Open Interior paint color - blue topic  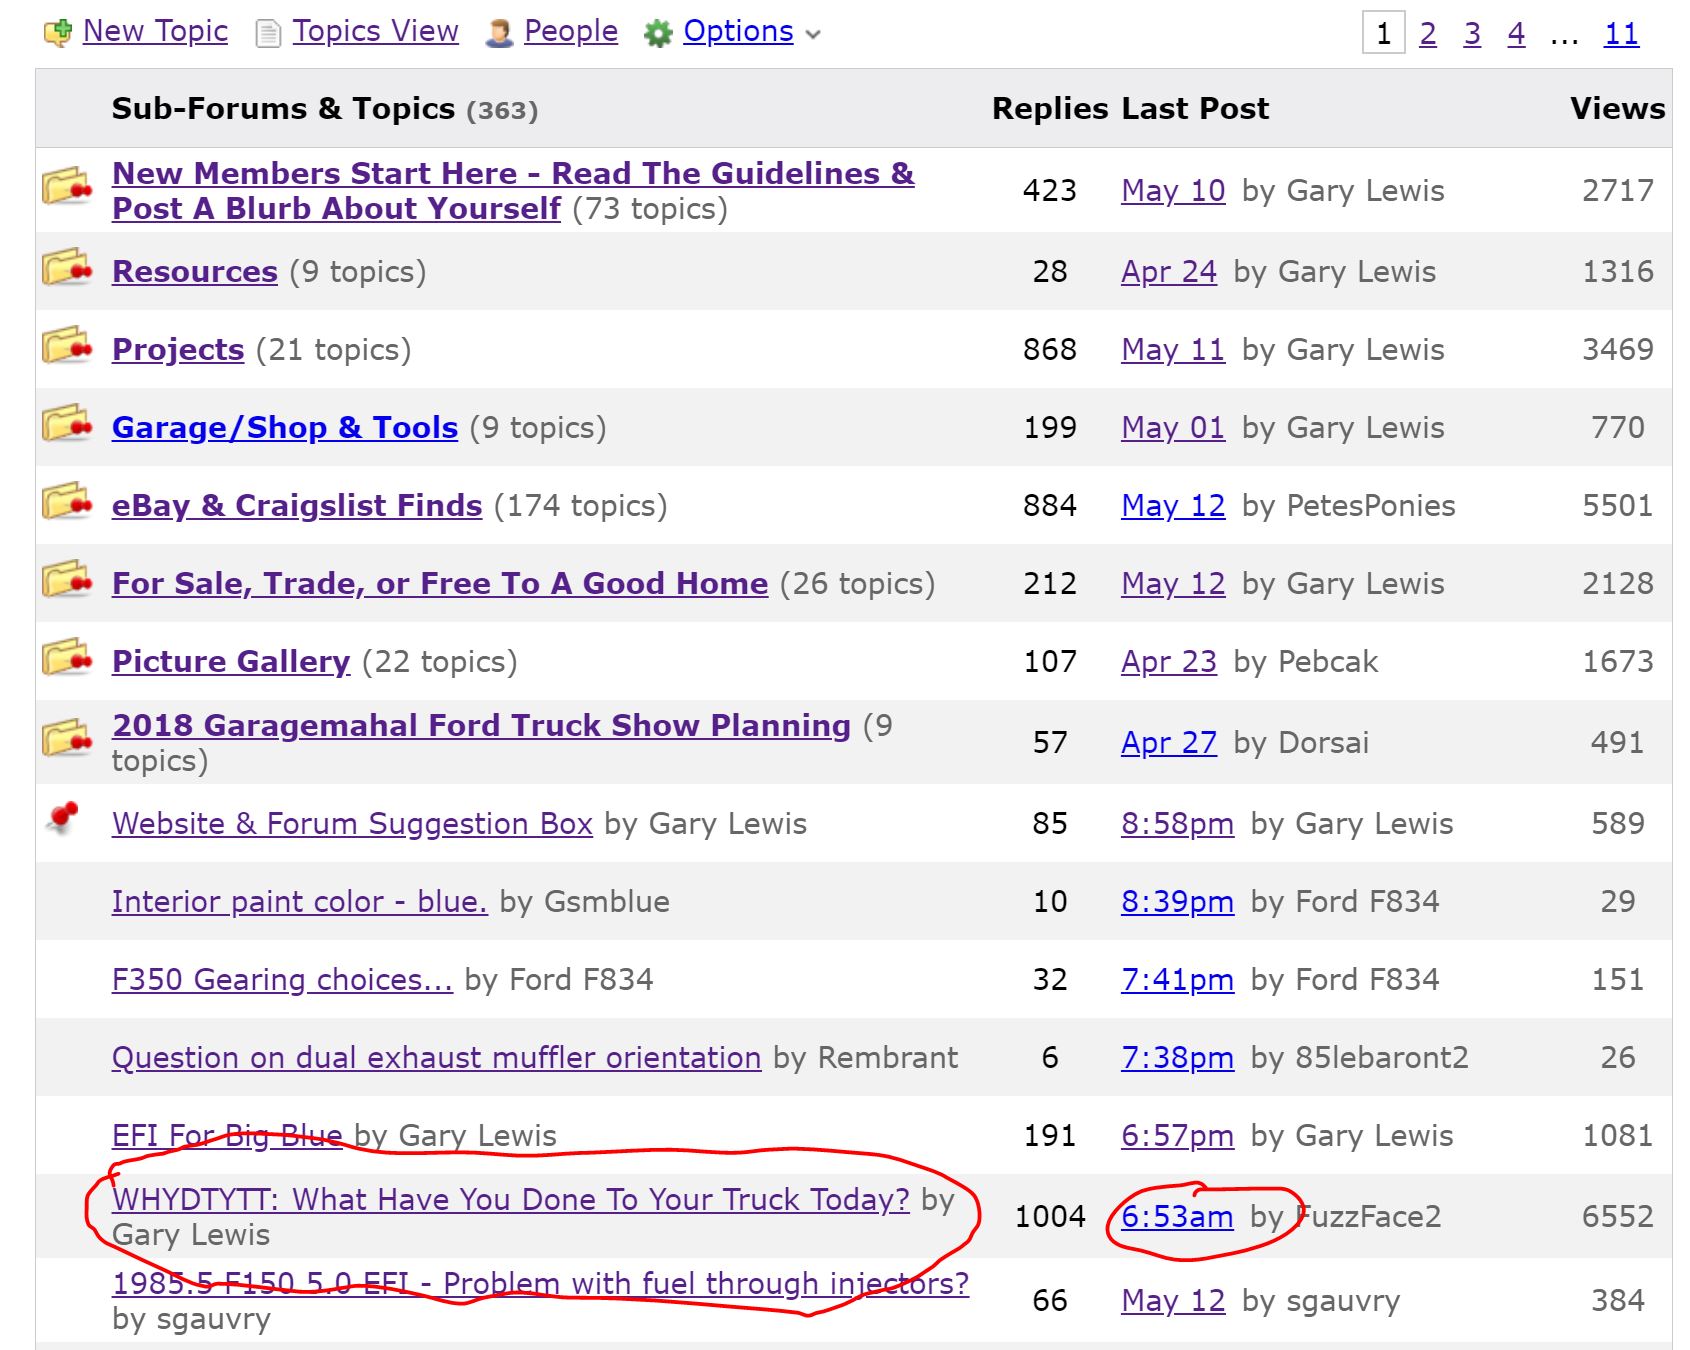(299, 902)
